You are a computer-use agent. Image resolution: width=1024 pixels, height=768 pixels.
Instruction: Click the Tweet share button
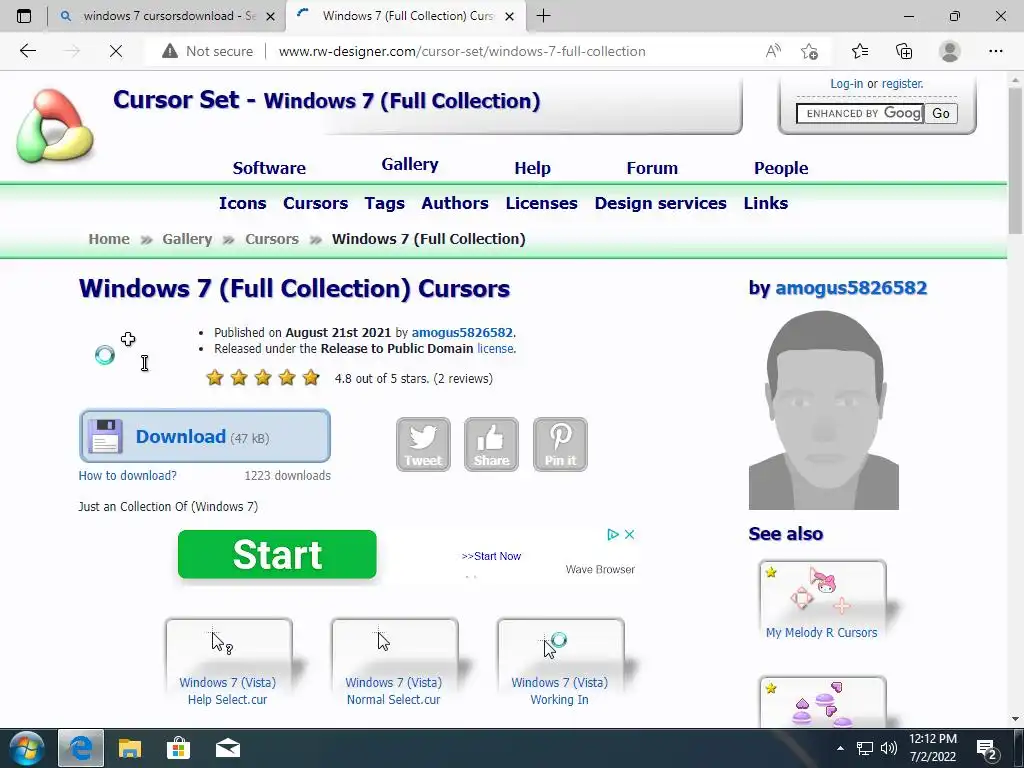(423, 444)
